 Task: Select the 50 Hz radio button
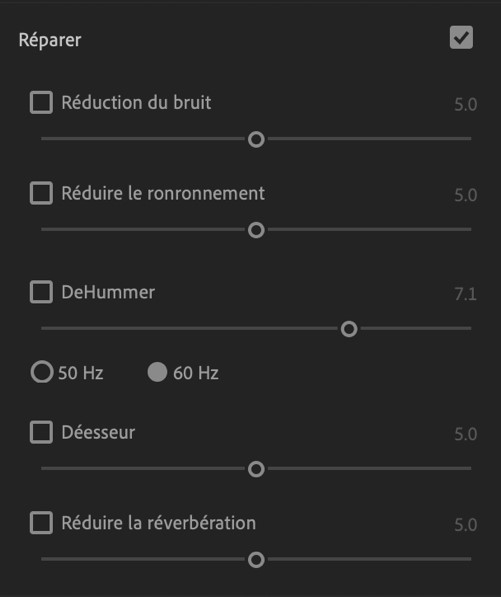pyautogui.click(x=42, y=372)
